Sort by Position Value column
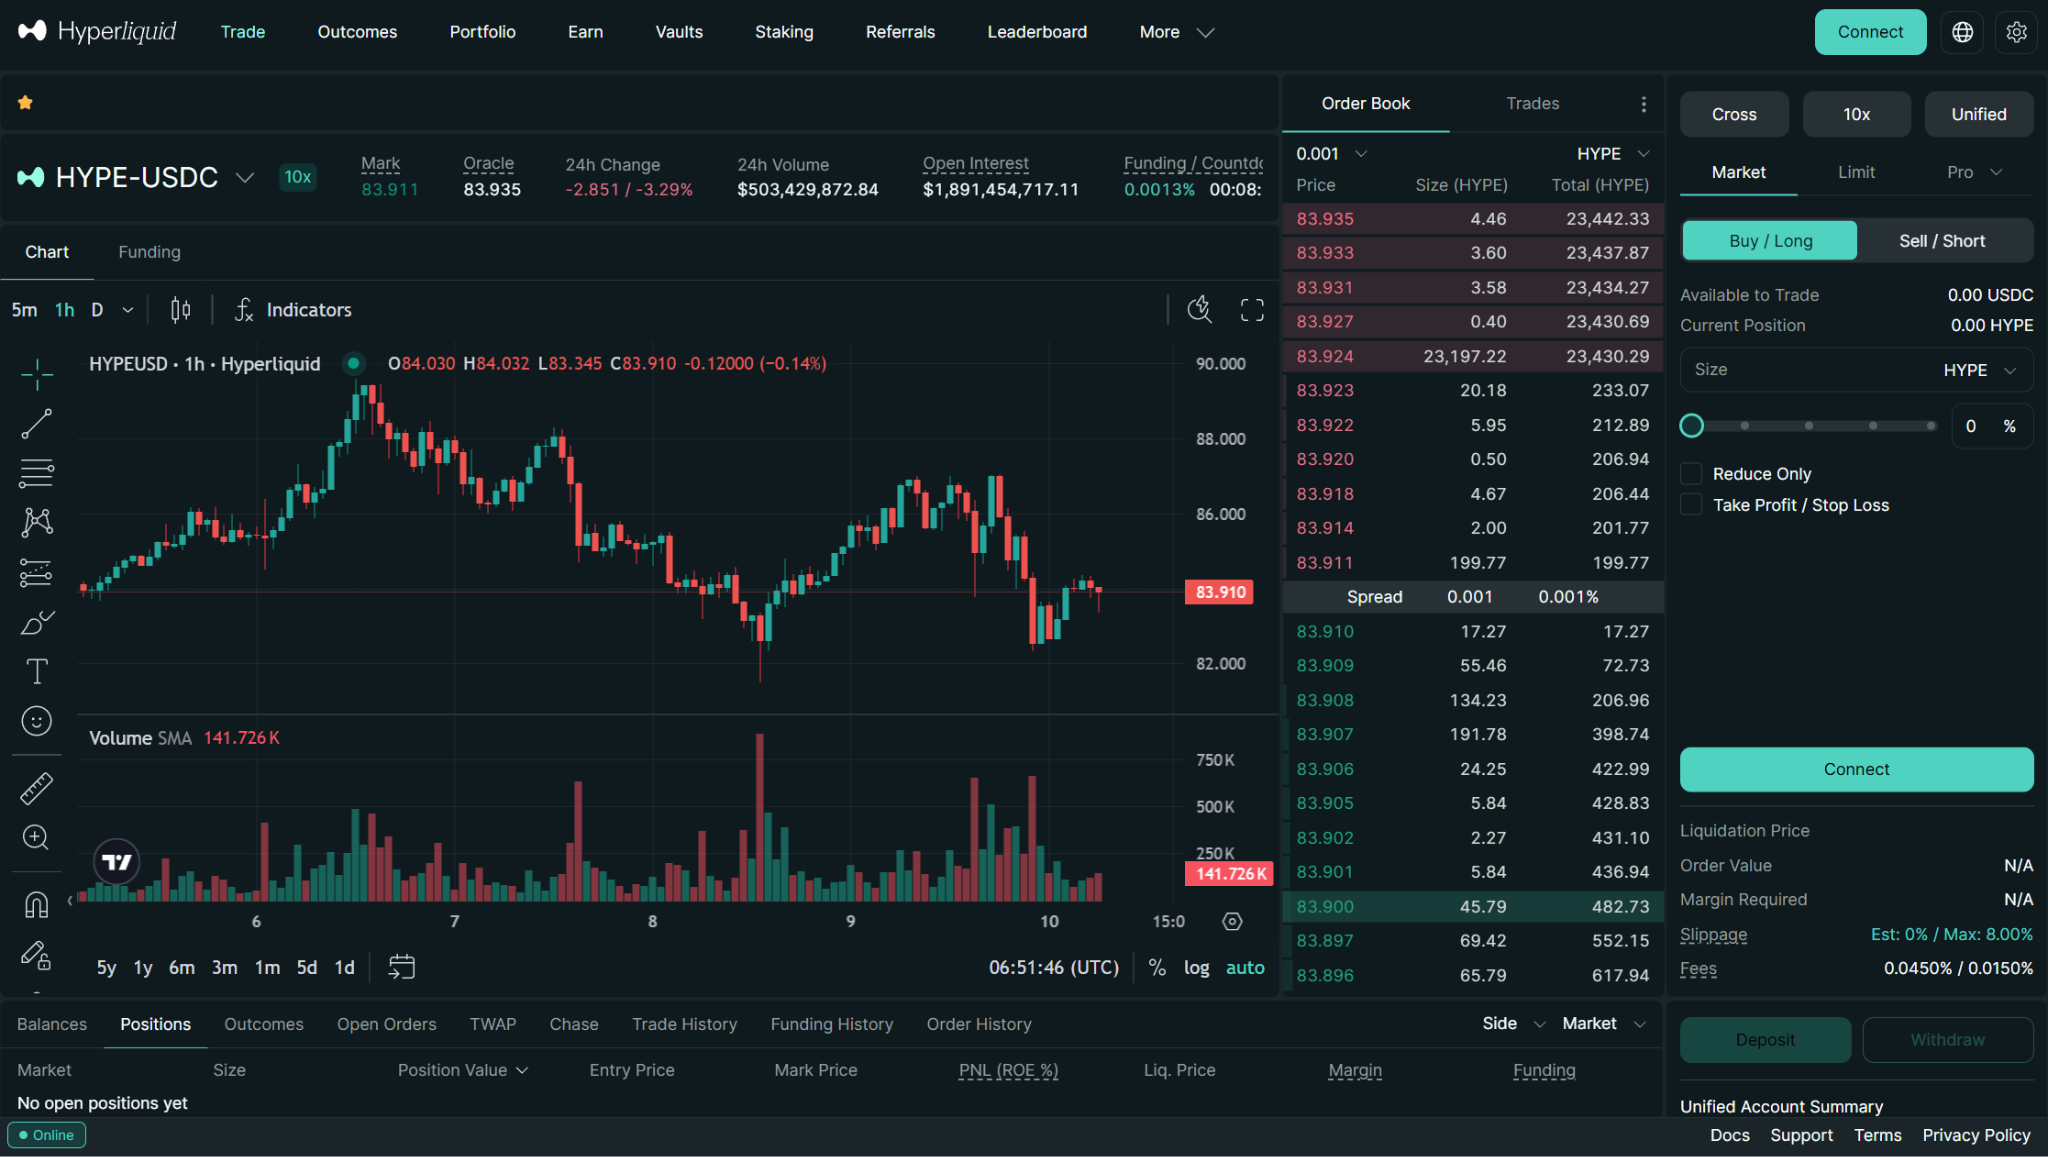The width and height of the screenshot is (2048, 1157). (462, 1070)
